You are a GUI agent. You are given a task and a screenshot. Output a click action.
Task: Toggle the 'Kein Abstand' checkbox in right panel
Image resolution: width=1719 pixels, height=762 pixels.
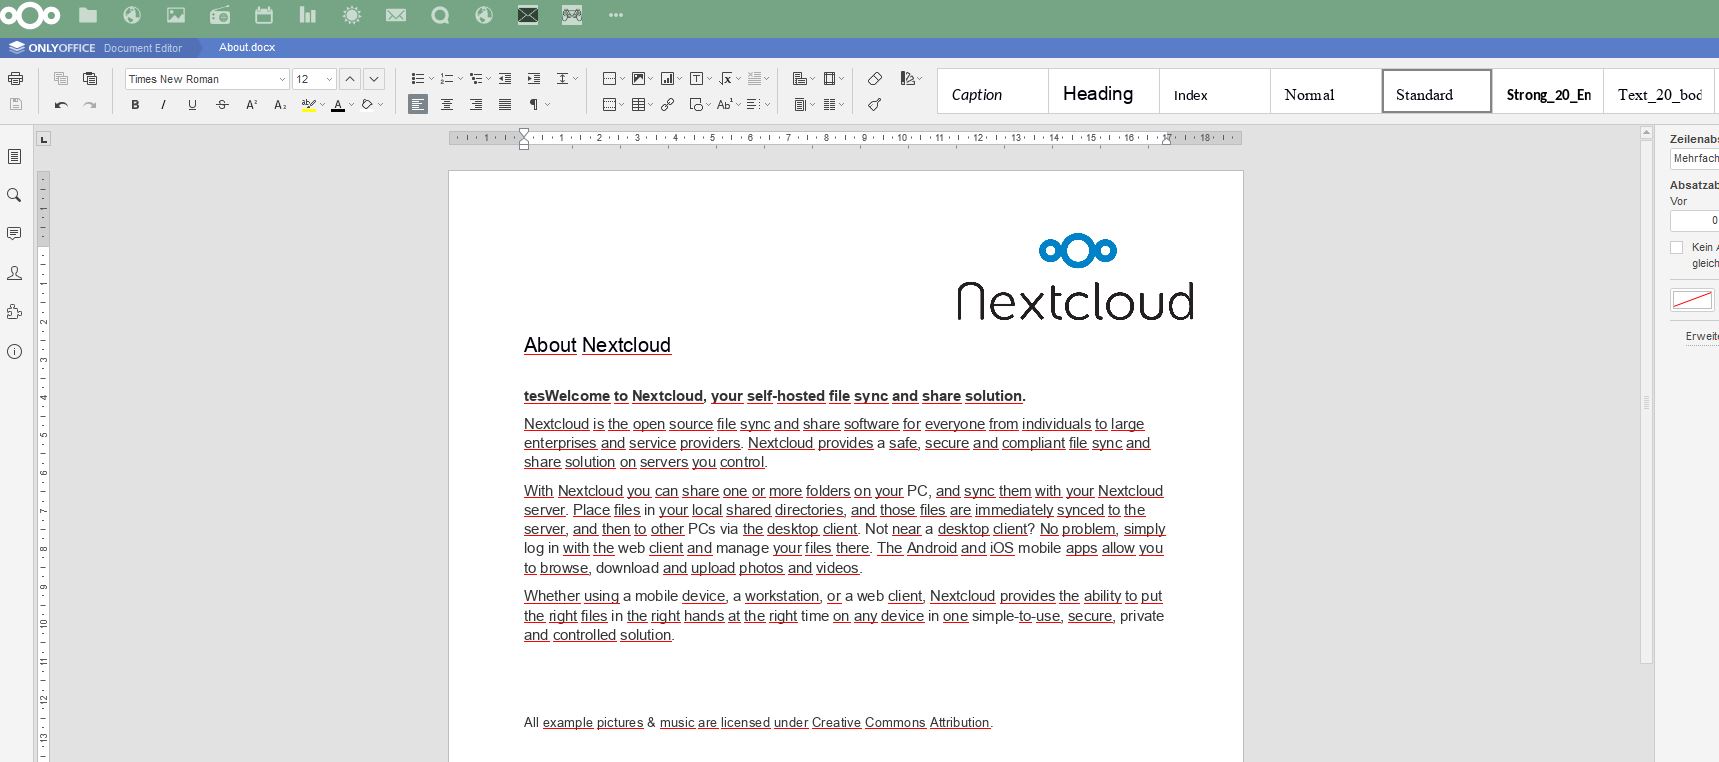coord(1677,247)
